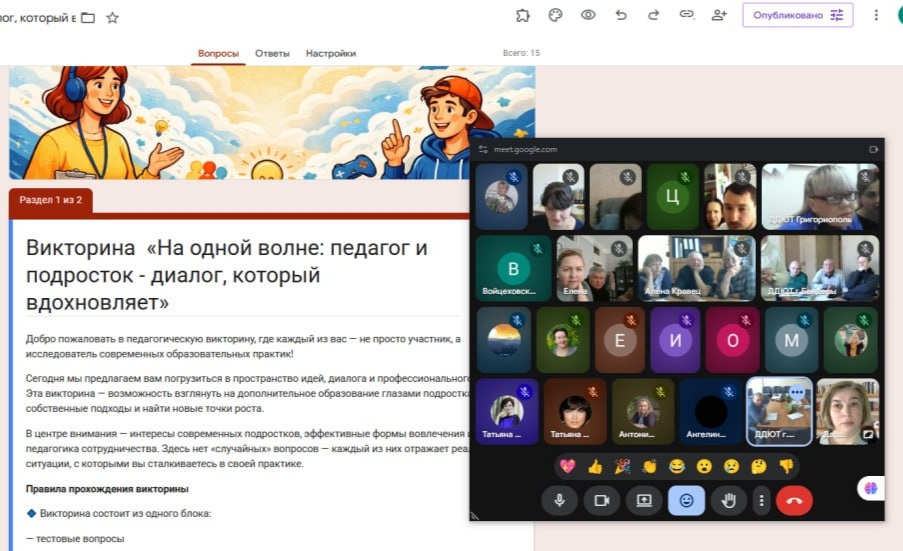Open the theme customization palette icon

(x=556, y=15)
